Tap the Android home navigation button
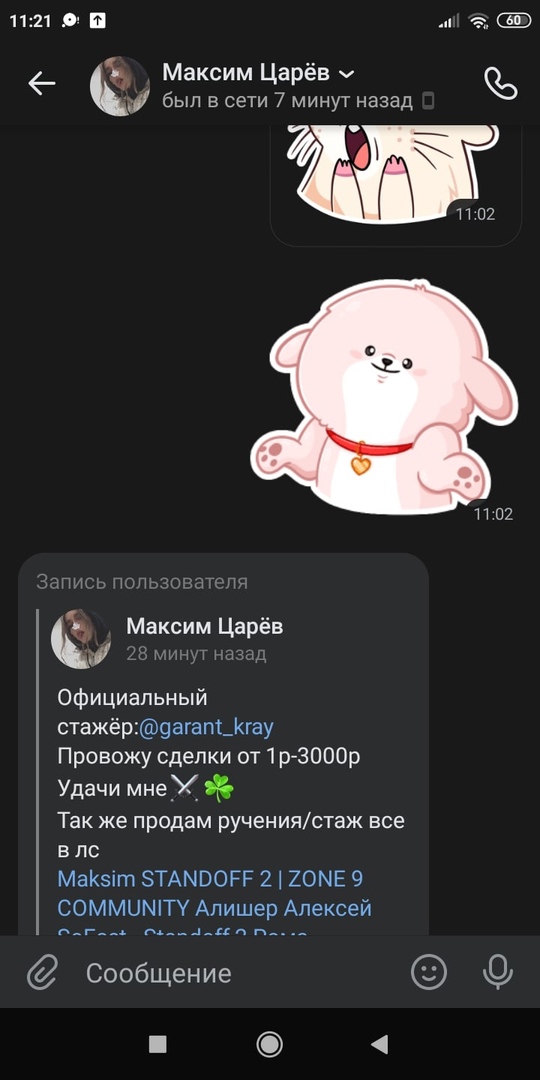This screenshot has width=540, height=1080. coord(269,1044)
